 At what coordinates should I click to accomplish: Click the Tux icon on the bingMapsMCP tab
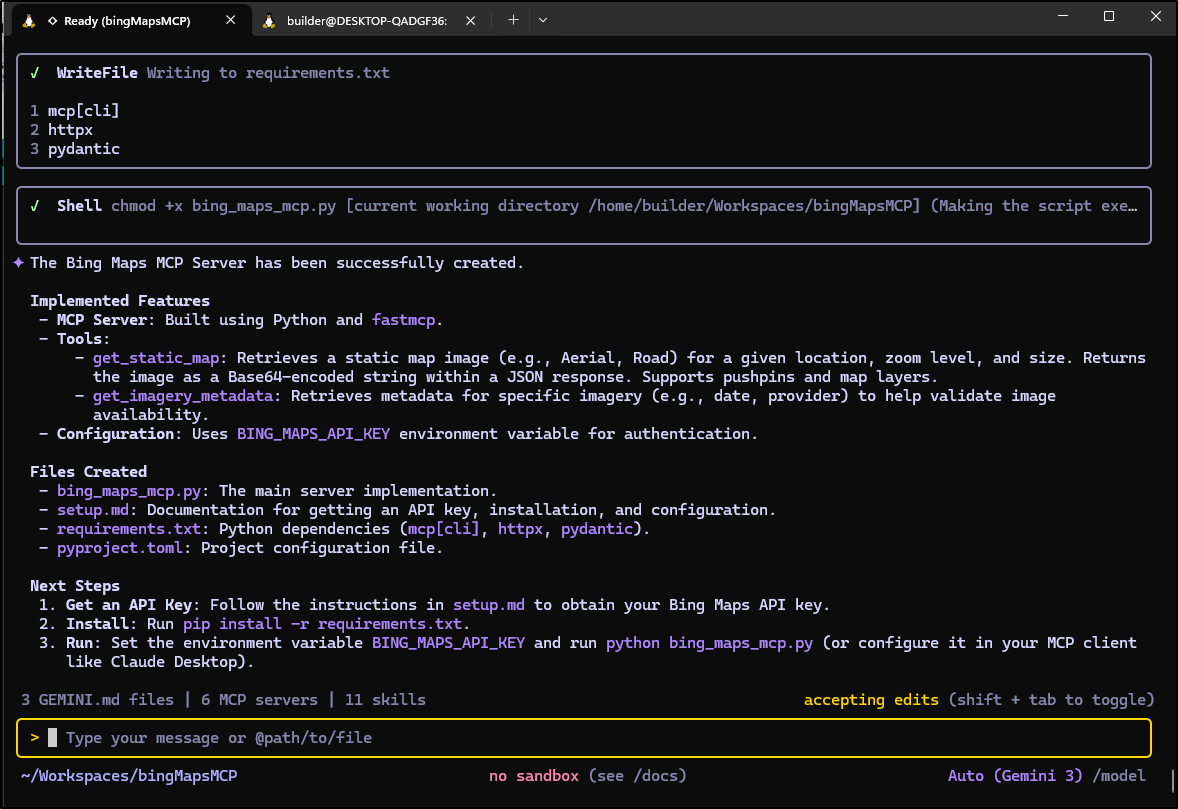click(29, 20)
